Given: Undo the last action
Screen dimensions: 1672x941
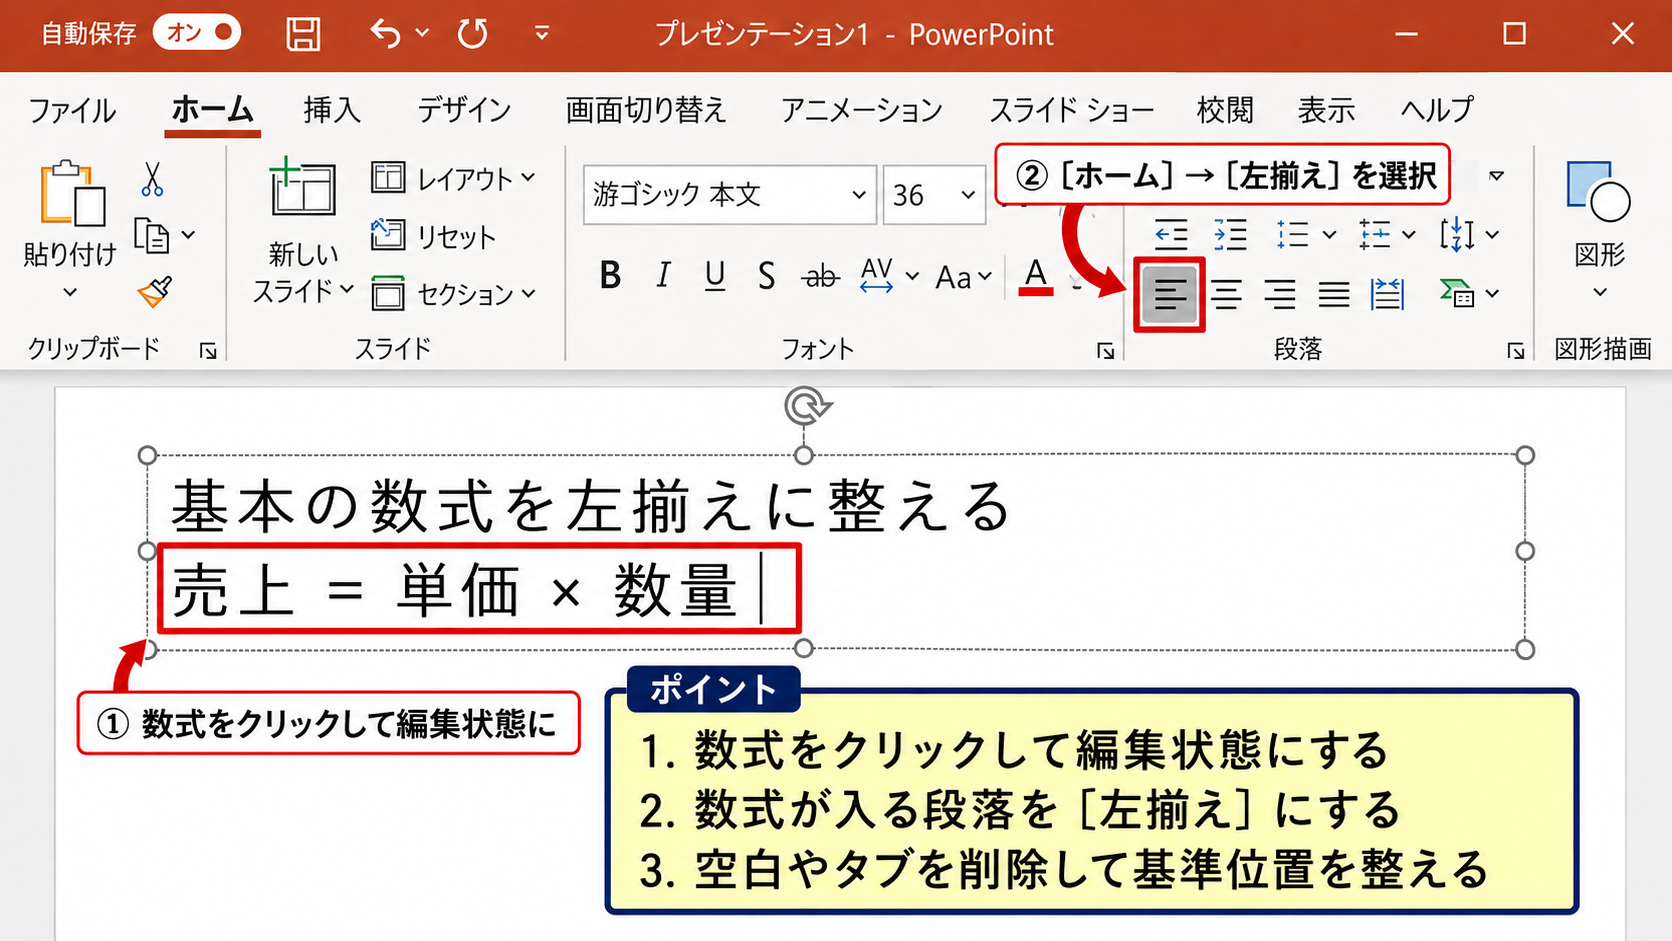Looking at the screenshot, I should 385,34.
